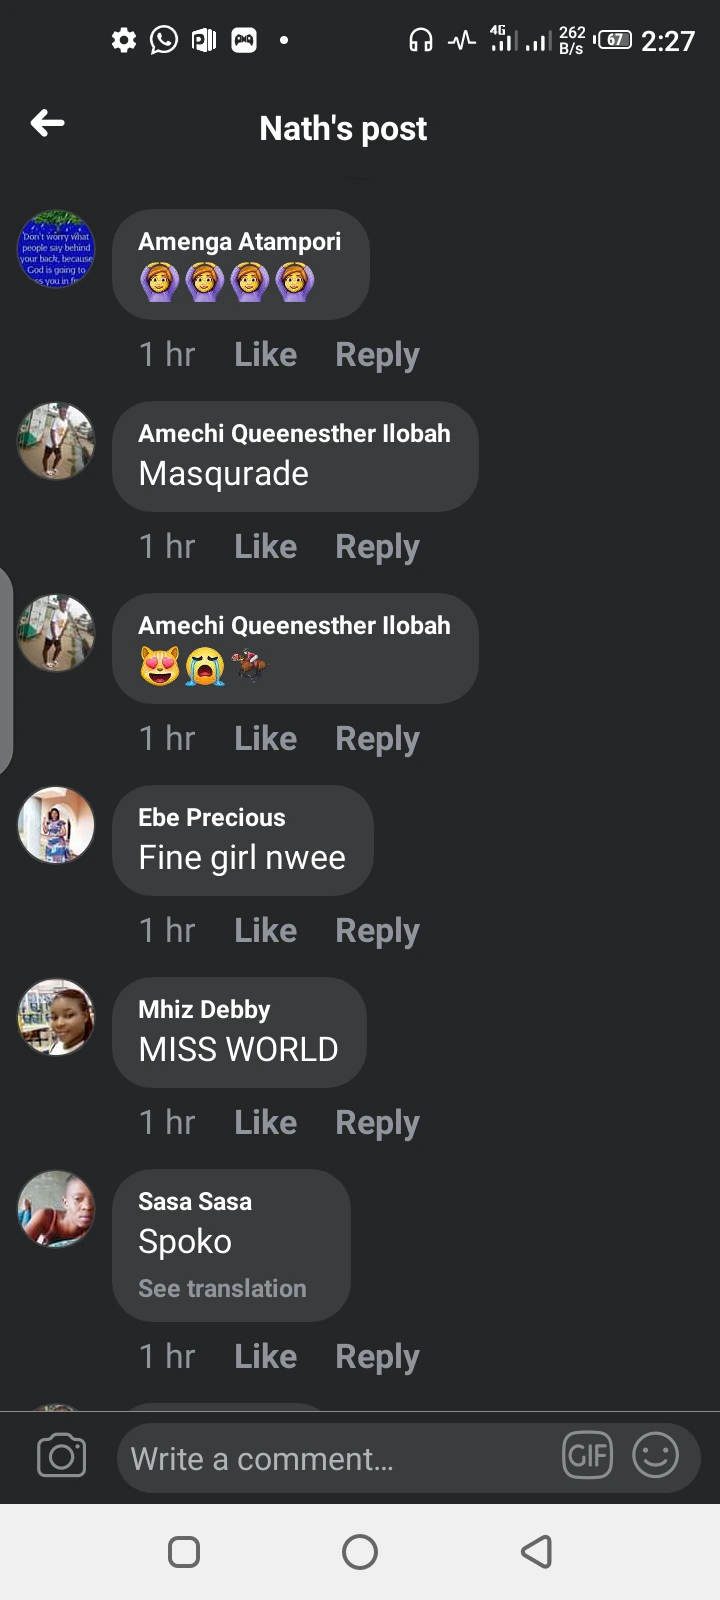This screenshot has height=1600, width=720.
Task: Like Ebe Precious's Fine girl nwee comment
Action: 266,930
